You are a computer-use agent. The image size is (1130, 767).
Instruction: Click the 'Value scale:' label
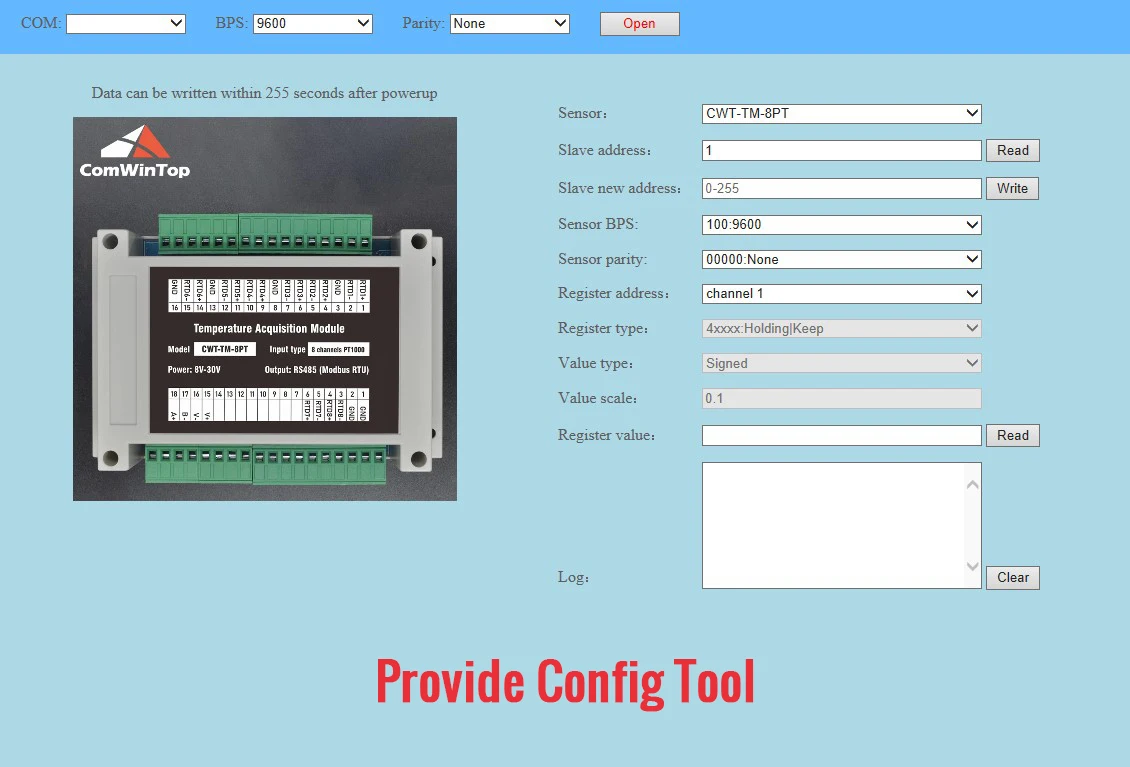[x=597, y=398]
